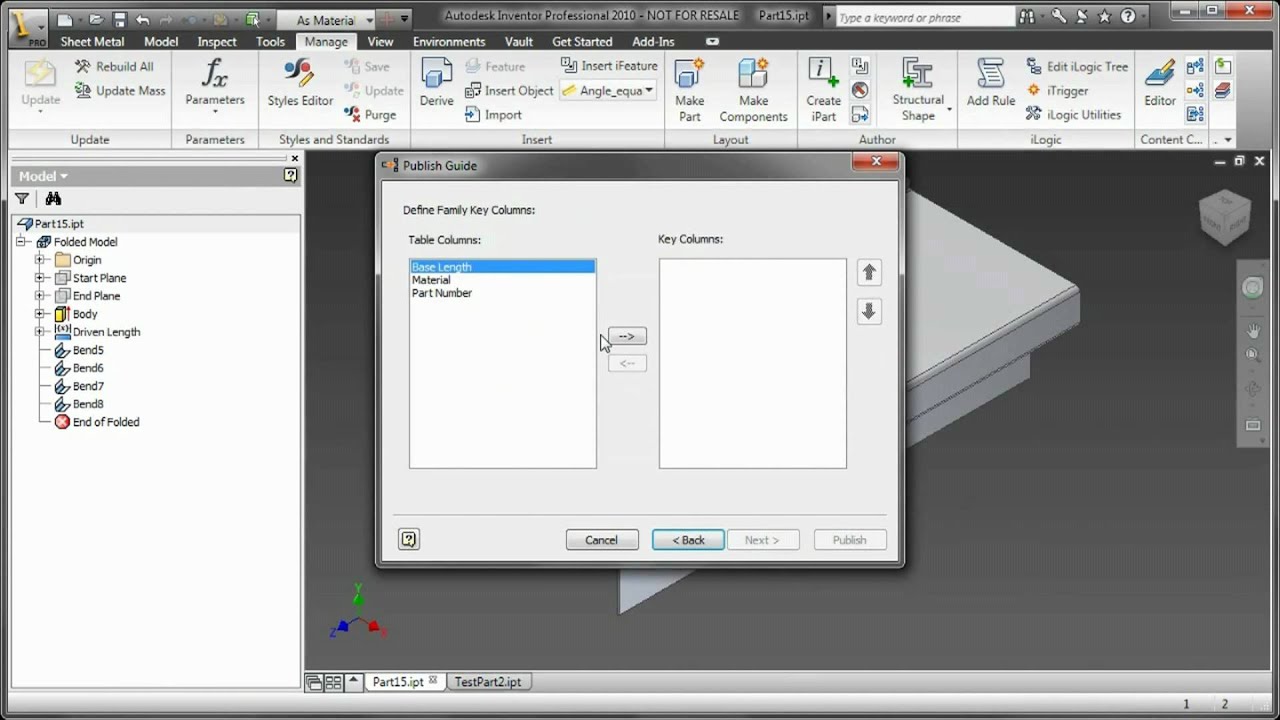This screenshot has height=720, width=1280.
Task: Expand the Parameters panel dropdown arrow
Action: [x=214, y=112]
